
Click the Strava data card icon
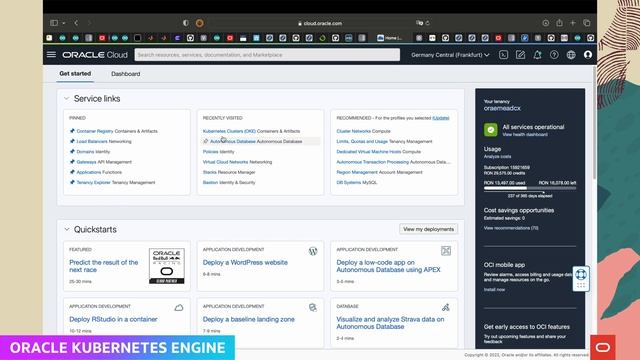click(x=446, y=307)
